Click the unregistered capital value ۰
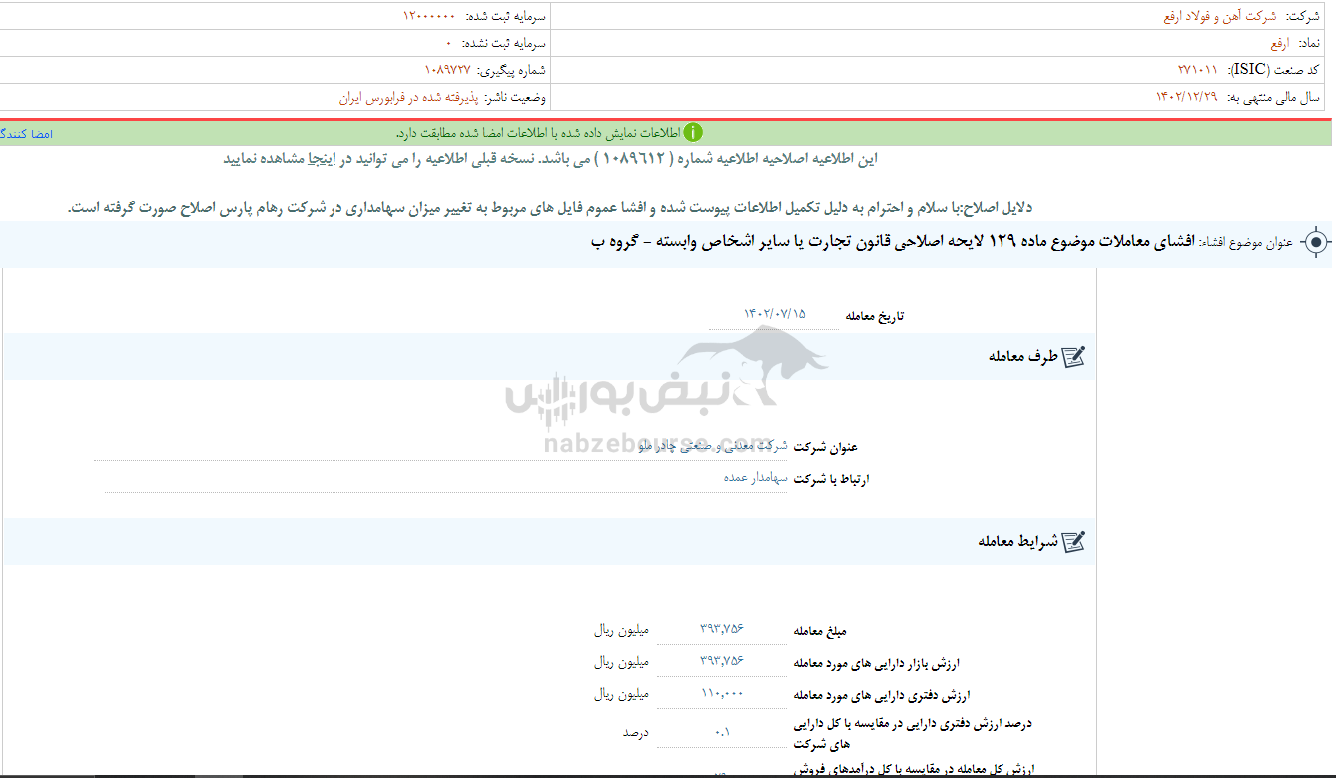Image resolution: width=1336 pixels, height=778 pixels. coord(449,43)
